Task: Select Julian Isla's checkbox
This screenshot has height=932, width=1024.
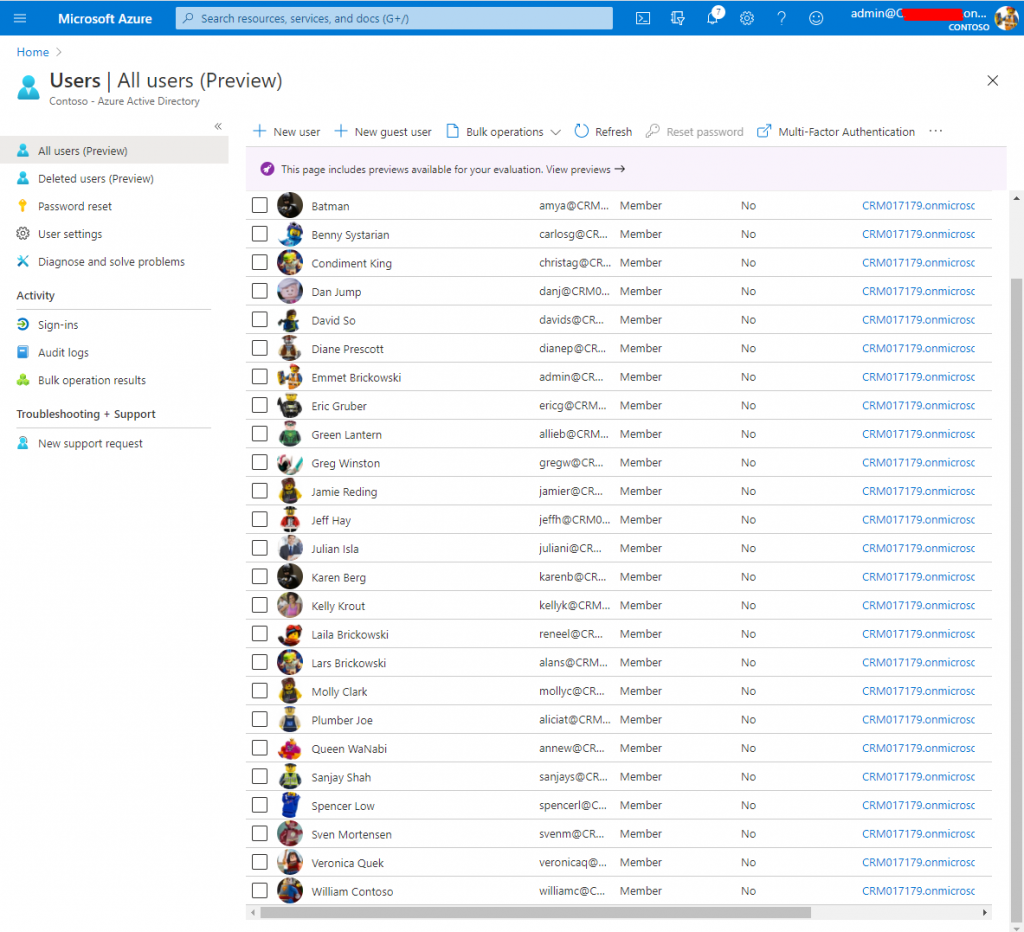Action: pyautogui.click(x=260, y=548)
